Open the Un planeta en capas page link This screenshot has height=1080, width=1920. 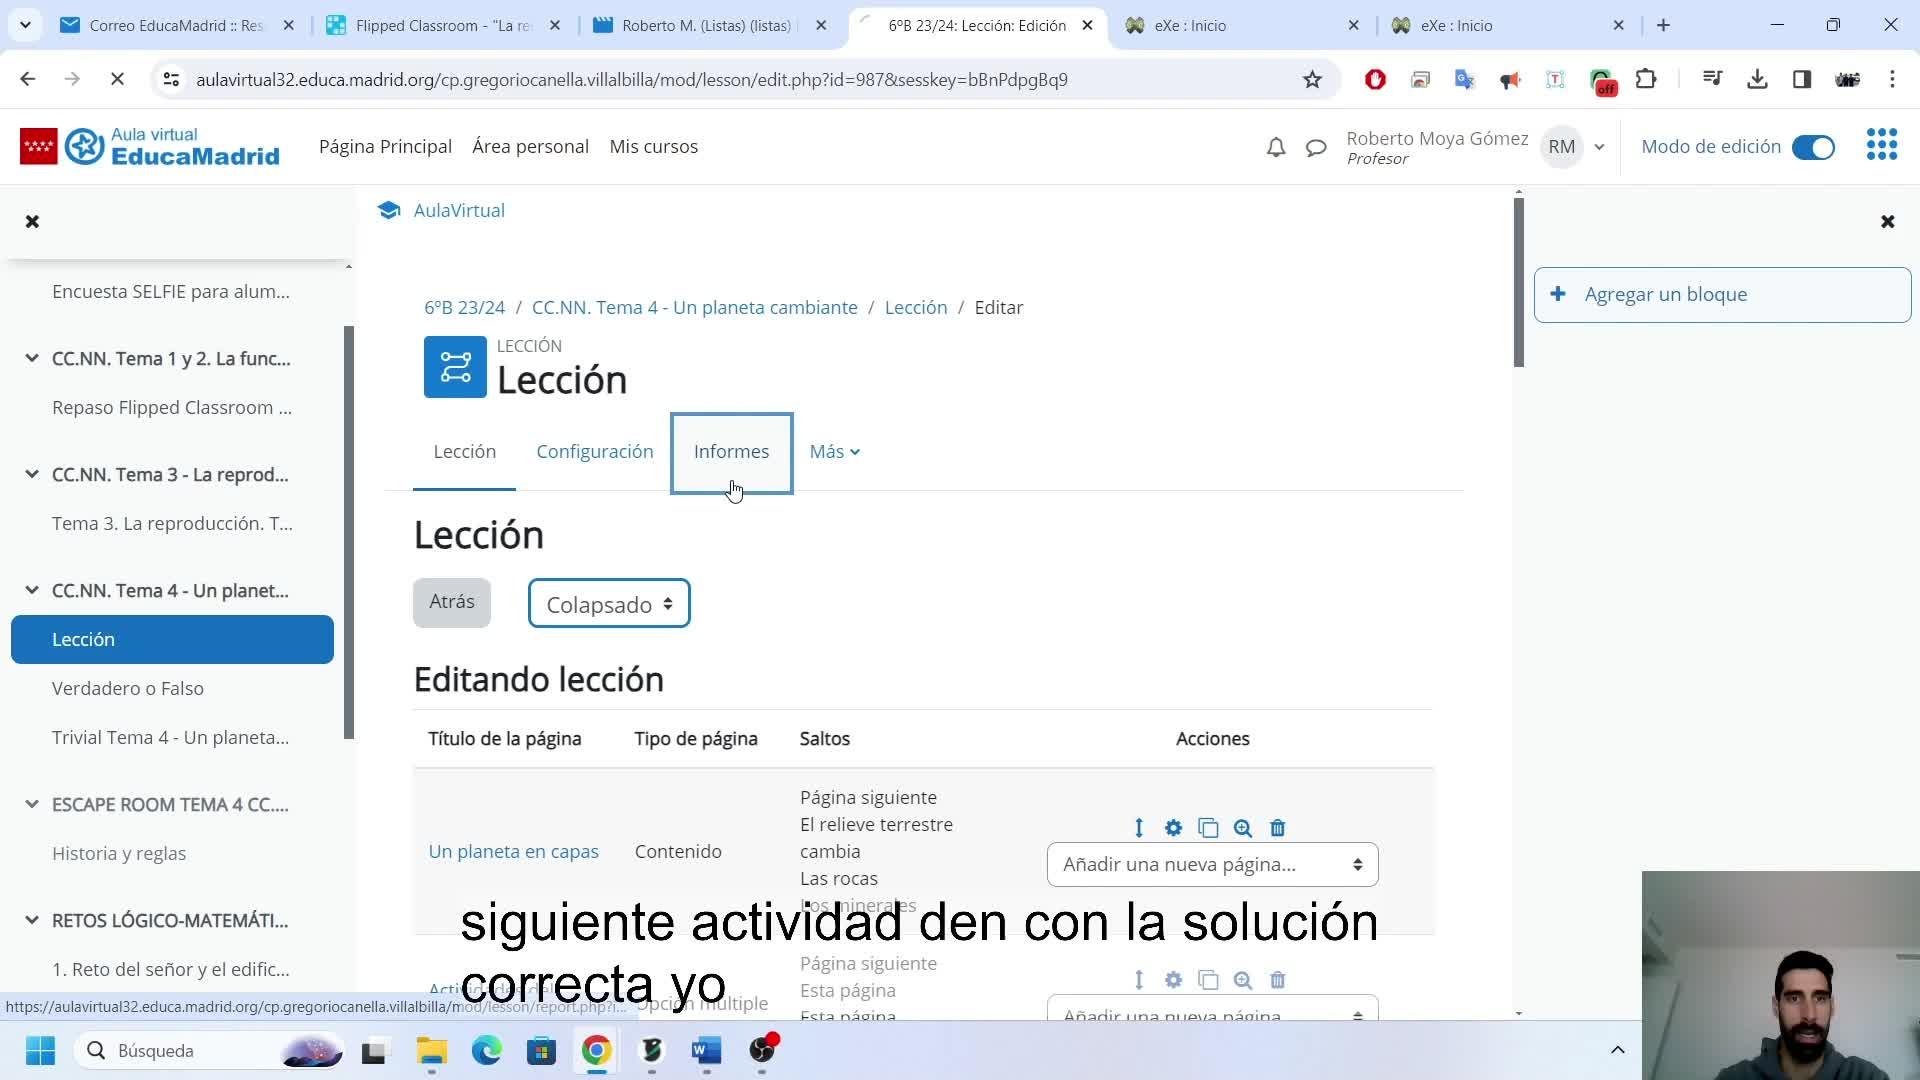click(x=513, y=852)
